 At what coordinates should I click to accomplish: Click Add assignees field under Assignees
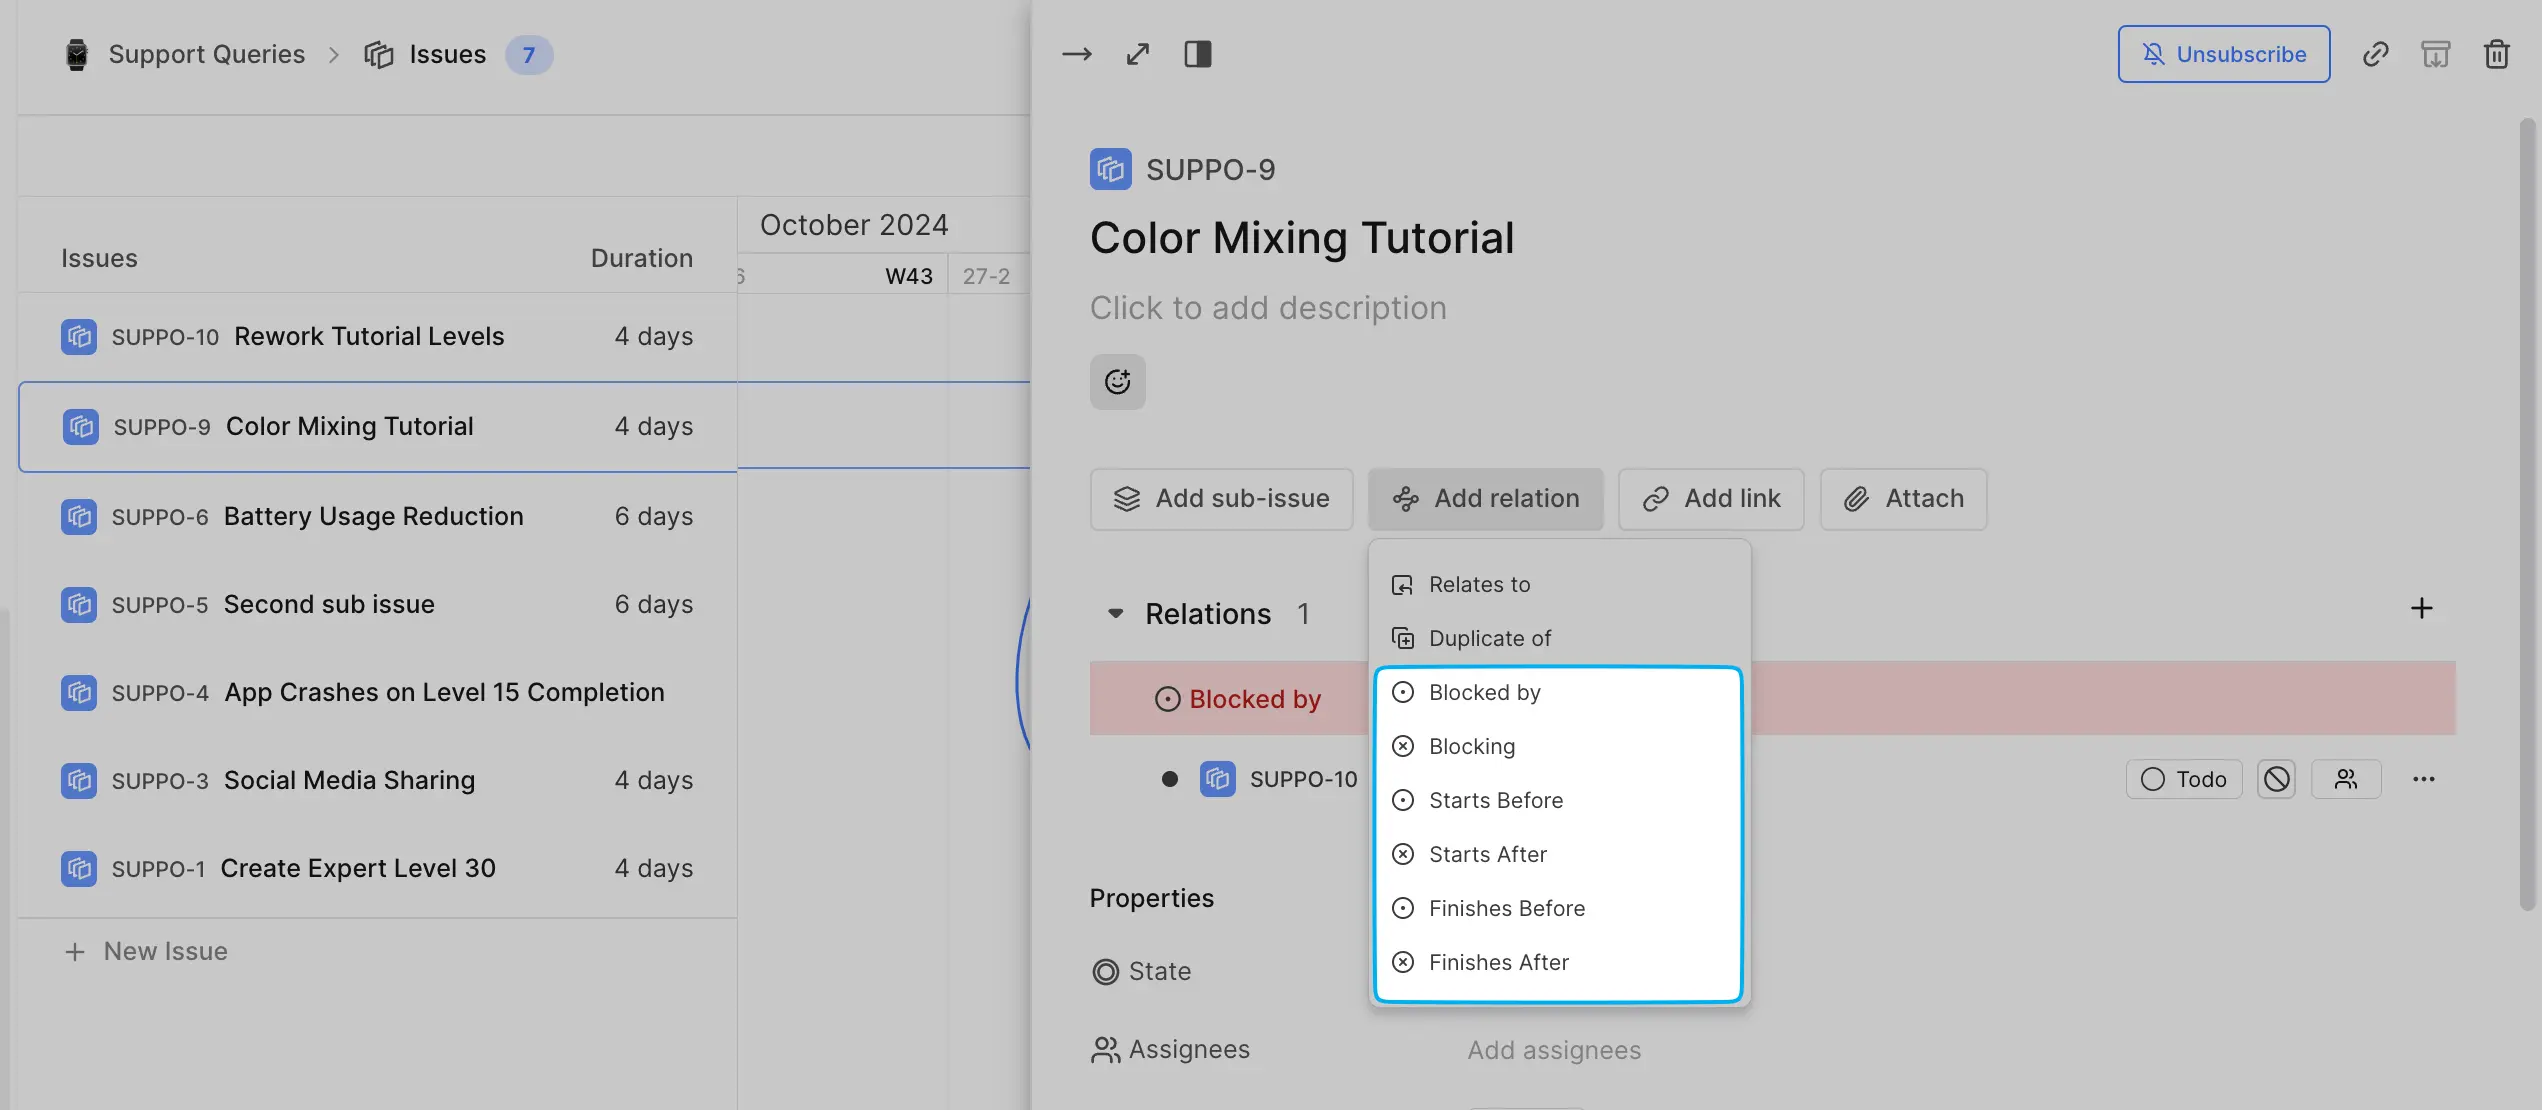pyautogui.click(x=1551, y=1050)
